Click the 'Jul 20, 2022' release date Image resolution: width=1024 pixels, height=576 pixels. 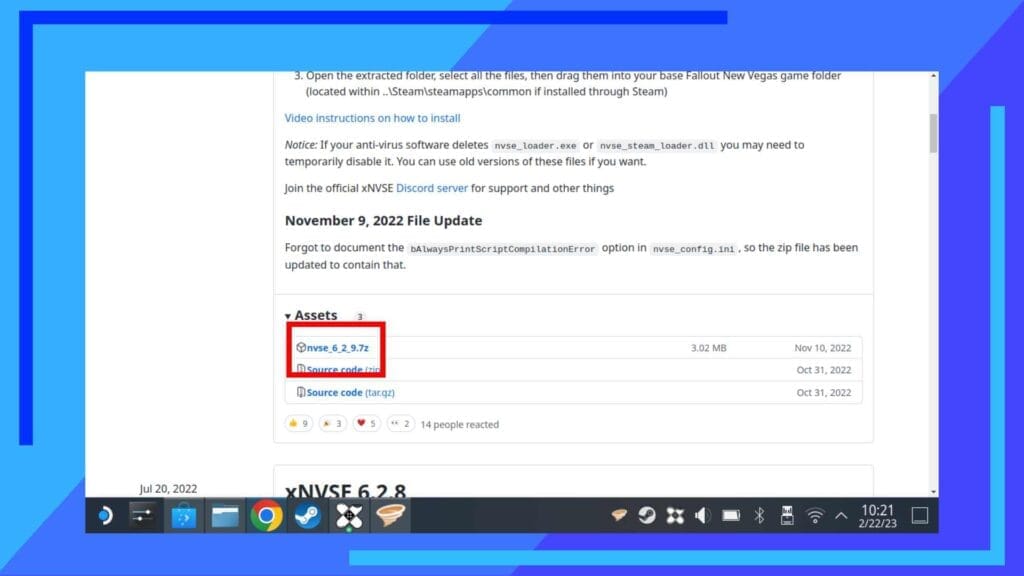tap(168, 488)
